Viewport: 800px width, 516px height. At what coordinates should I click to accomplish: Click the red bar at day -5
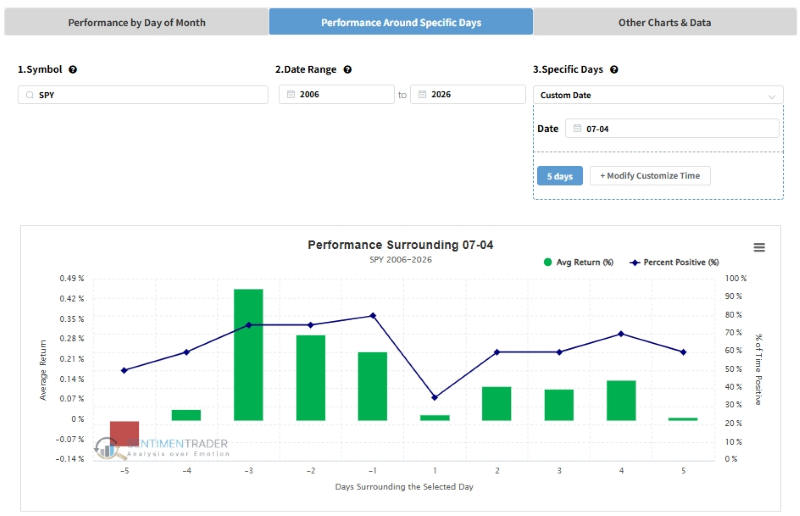tap(124, 433)
